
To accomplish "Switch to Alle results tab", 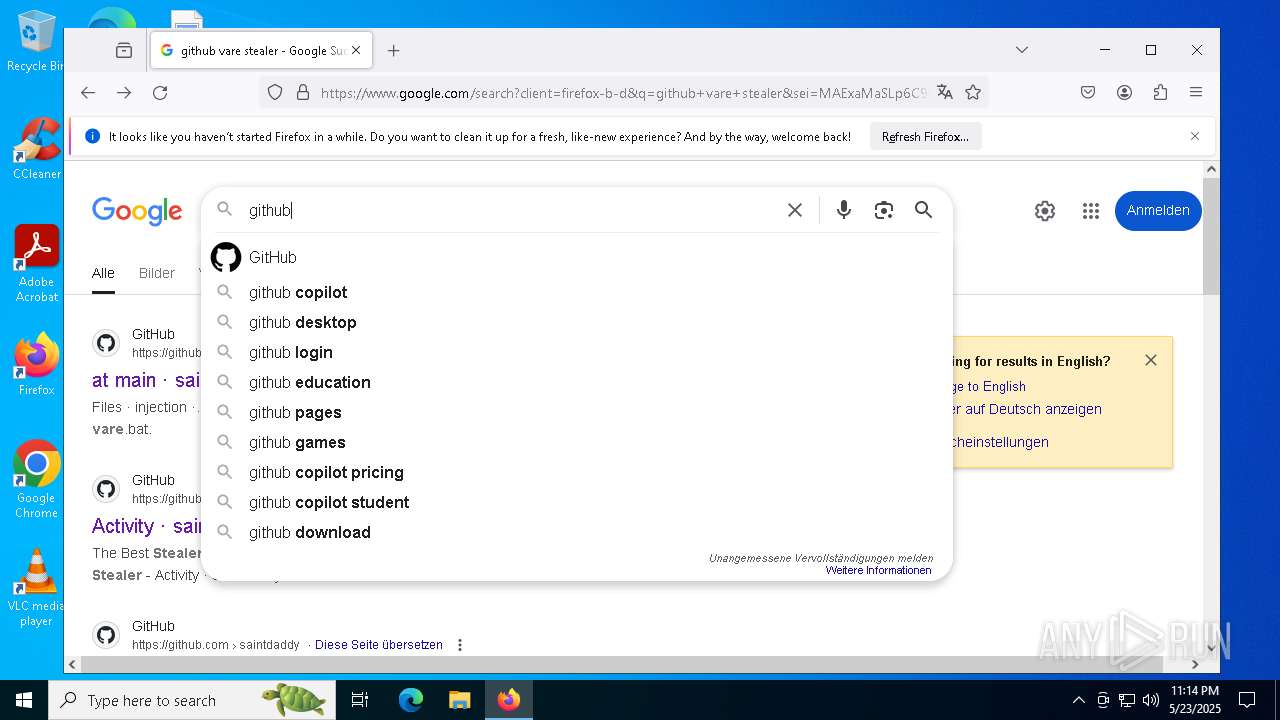I will coord(103,273).
